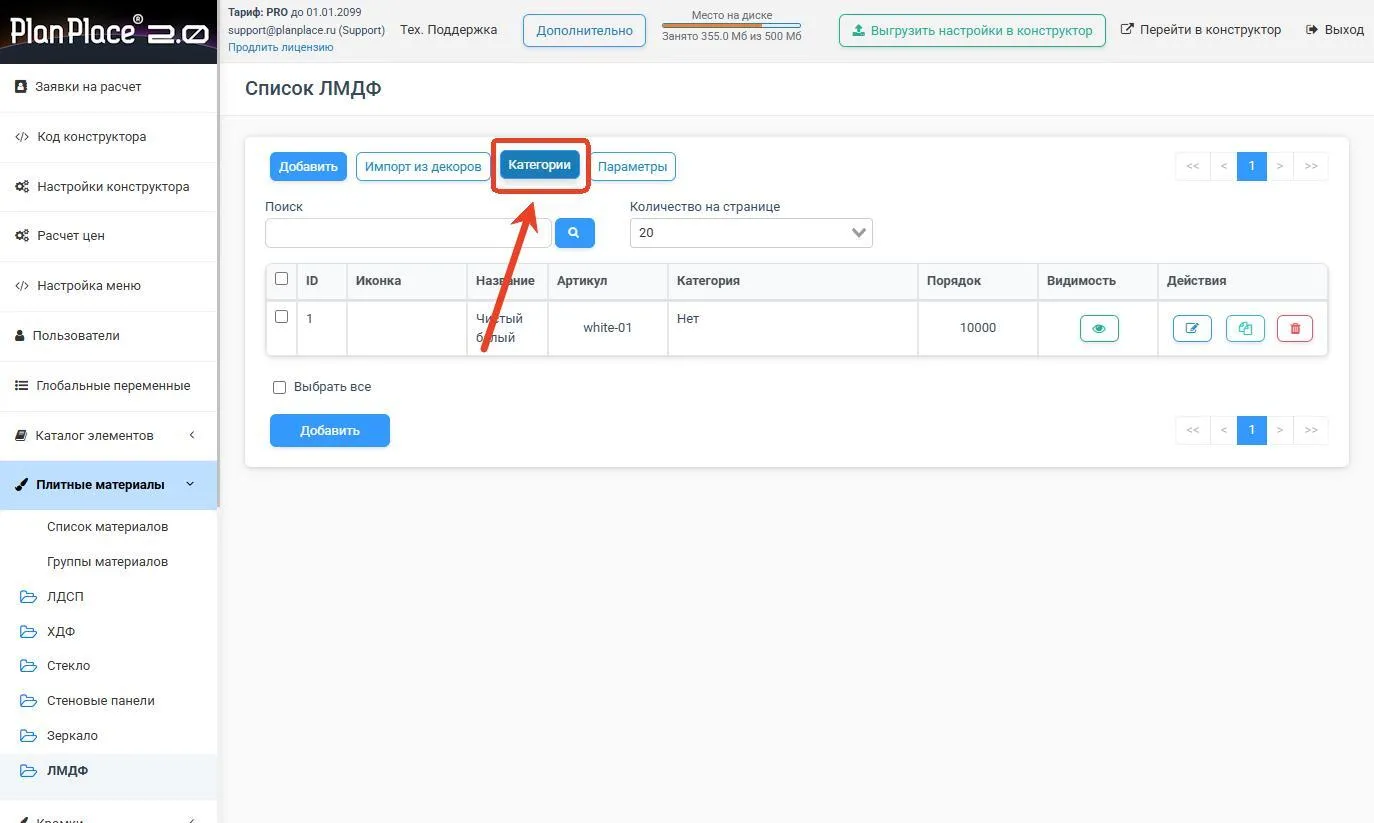Click bottom pagination previous < button
The width and height of the screenshot is (1374, 823).
click(1223, 430)
